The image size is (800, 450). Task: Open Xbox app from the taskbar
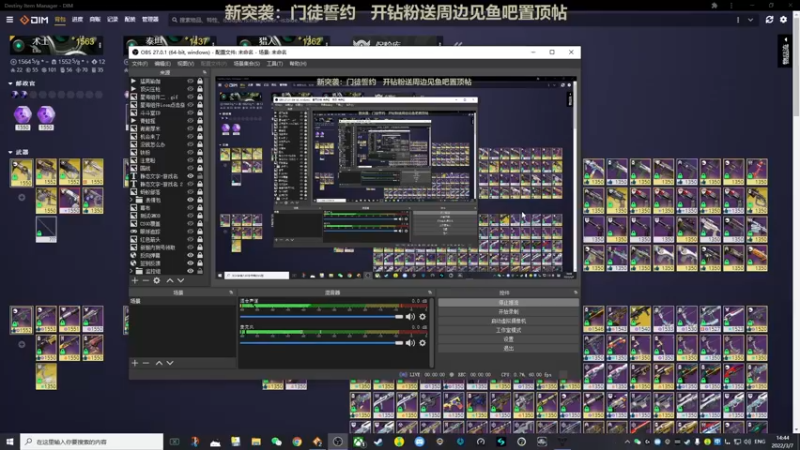point(359,442)
